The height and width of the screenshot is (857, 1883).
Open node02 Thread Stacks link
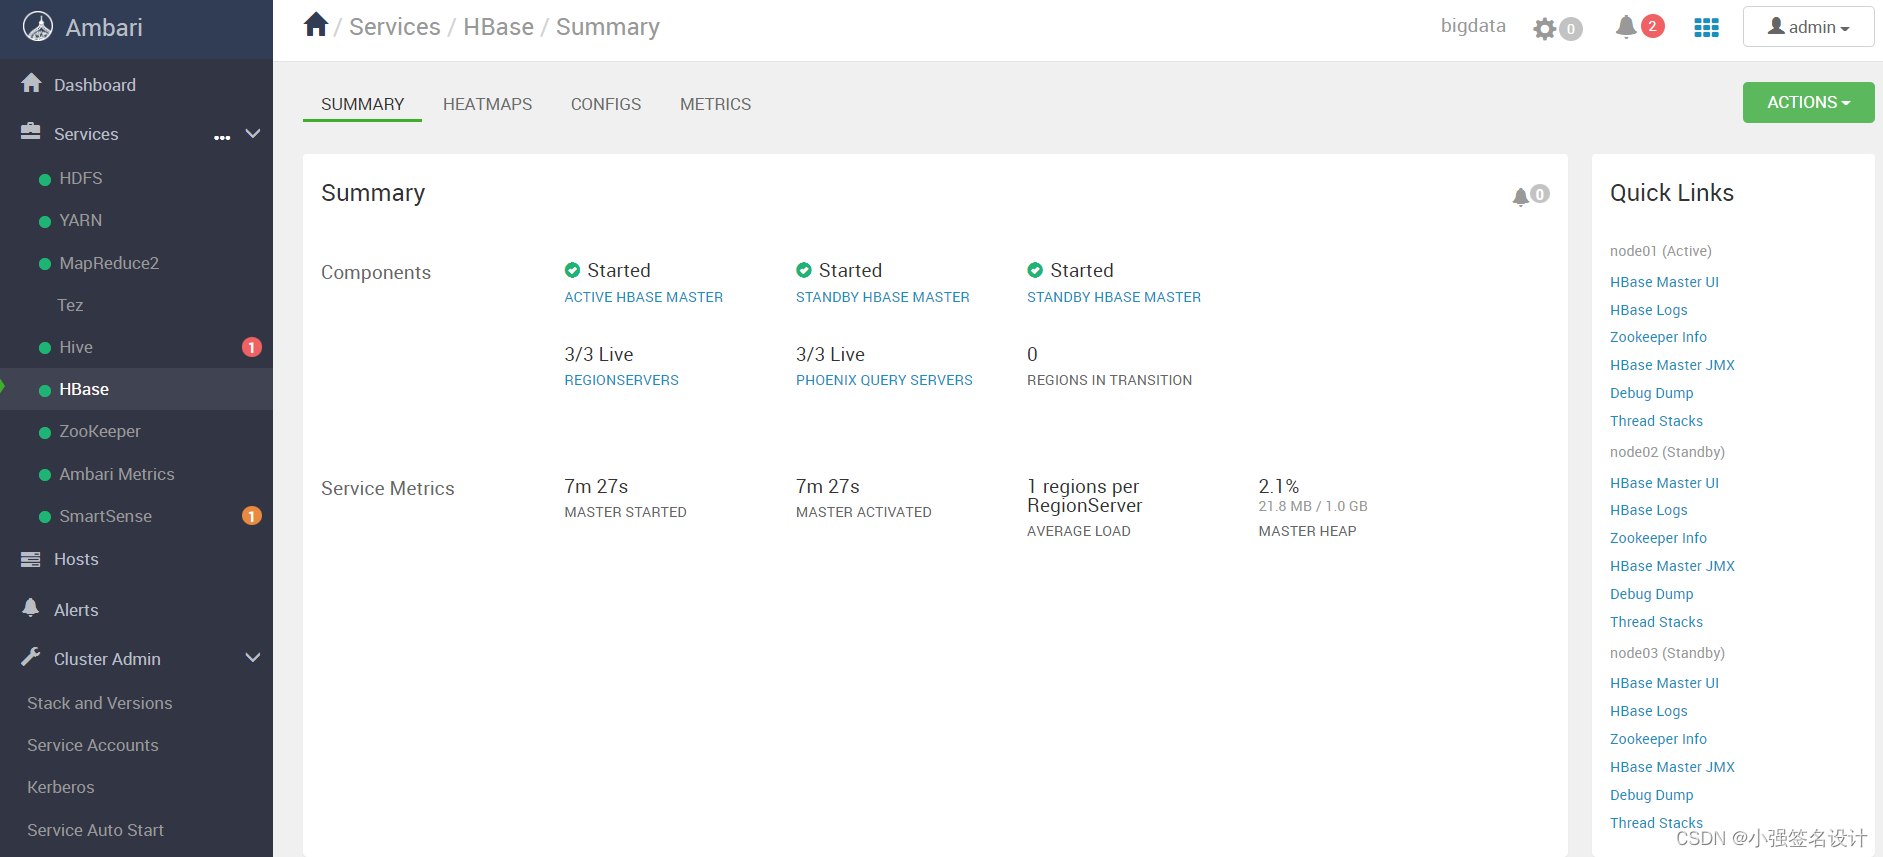pos(1656,622)
